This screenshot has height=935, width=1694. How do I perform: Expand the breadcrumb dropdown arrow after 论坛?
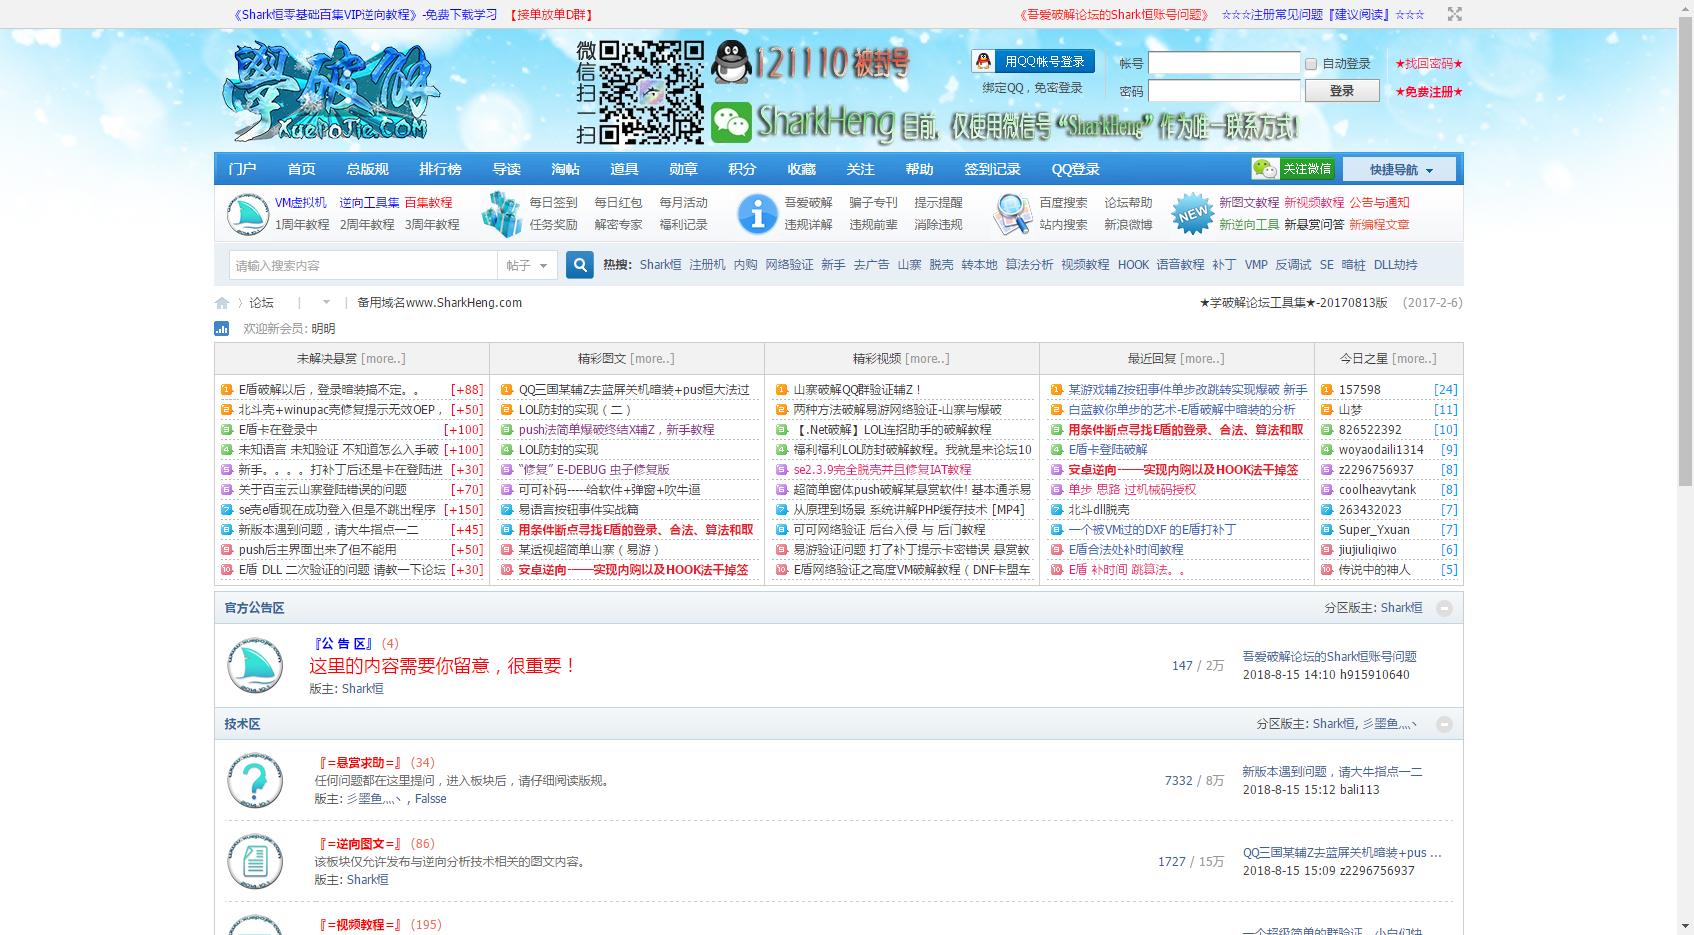[326, 303]
